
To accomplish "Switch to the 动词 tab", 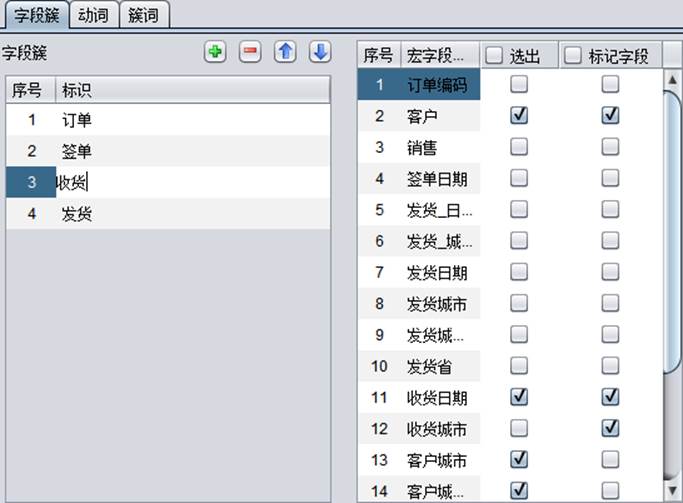I will tap(96, 15).
